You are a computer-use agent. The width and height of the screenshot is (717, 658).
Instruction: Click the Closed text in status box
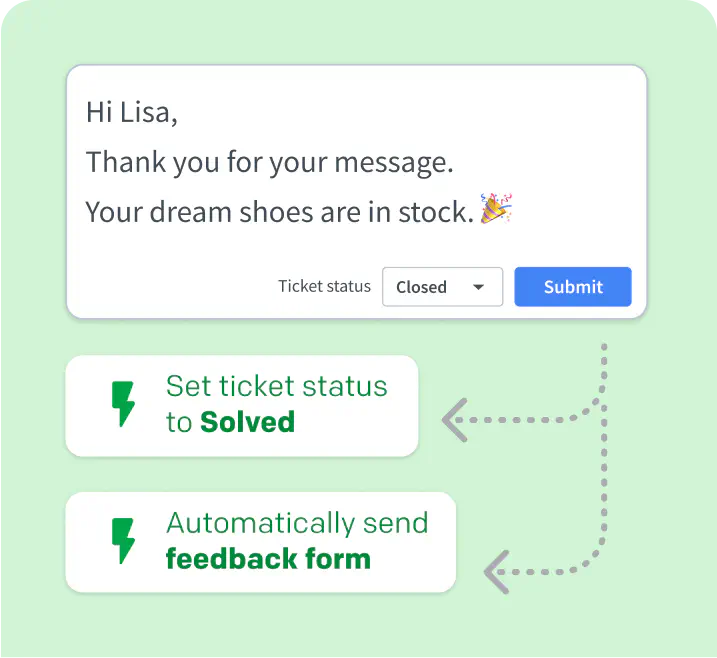coord(421,287)
